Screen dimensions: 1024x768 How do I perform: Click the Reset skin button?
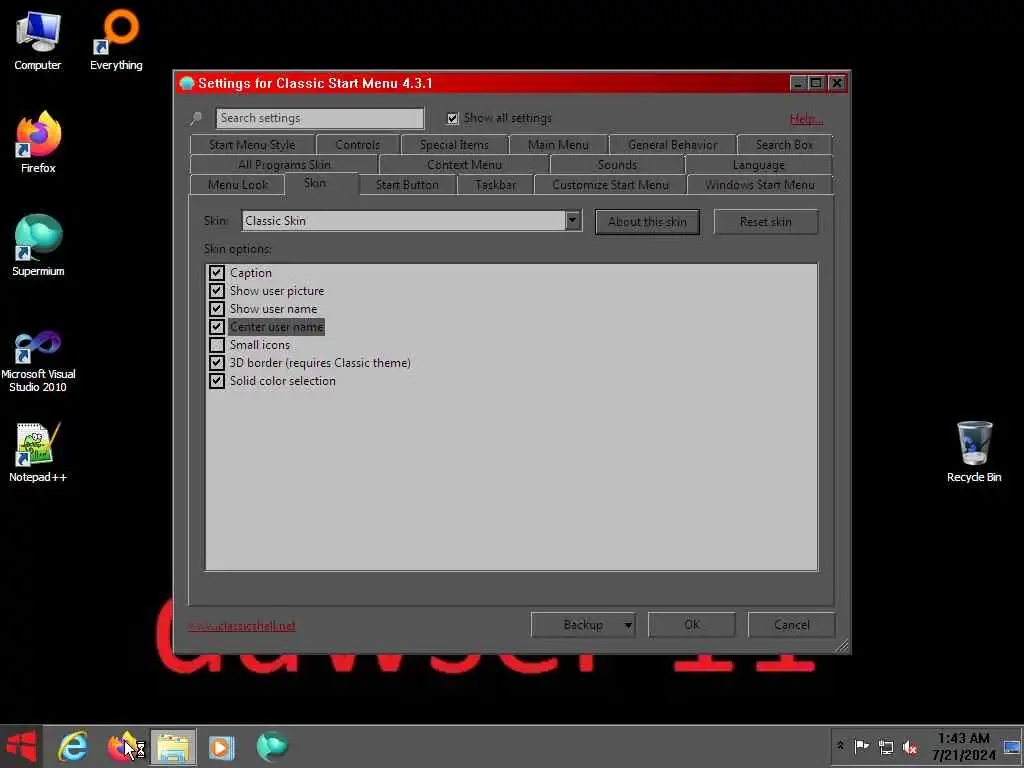coord(765,221)
